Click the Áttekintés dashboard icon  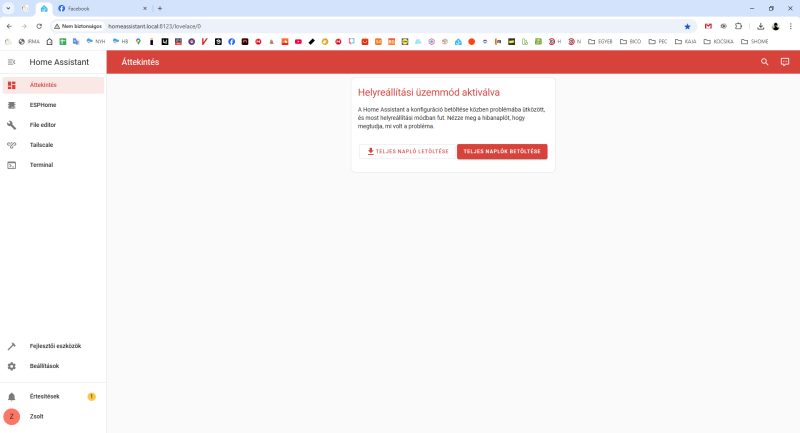click(12, 85)
